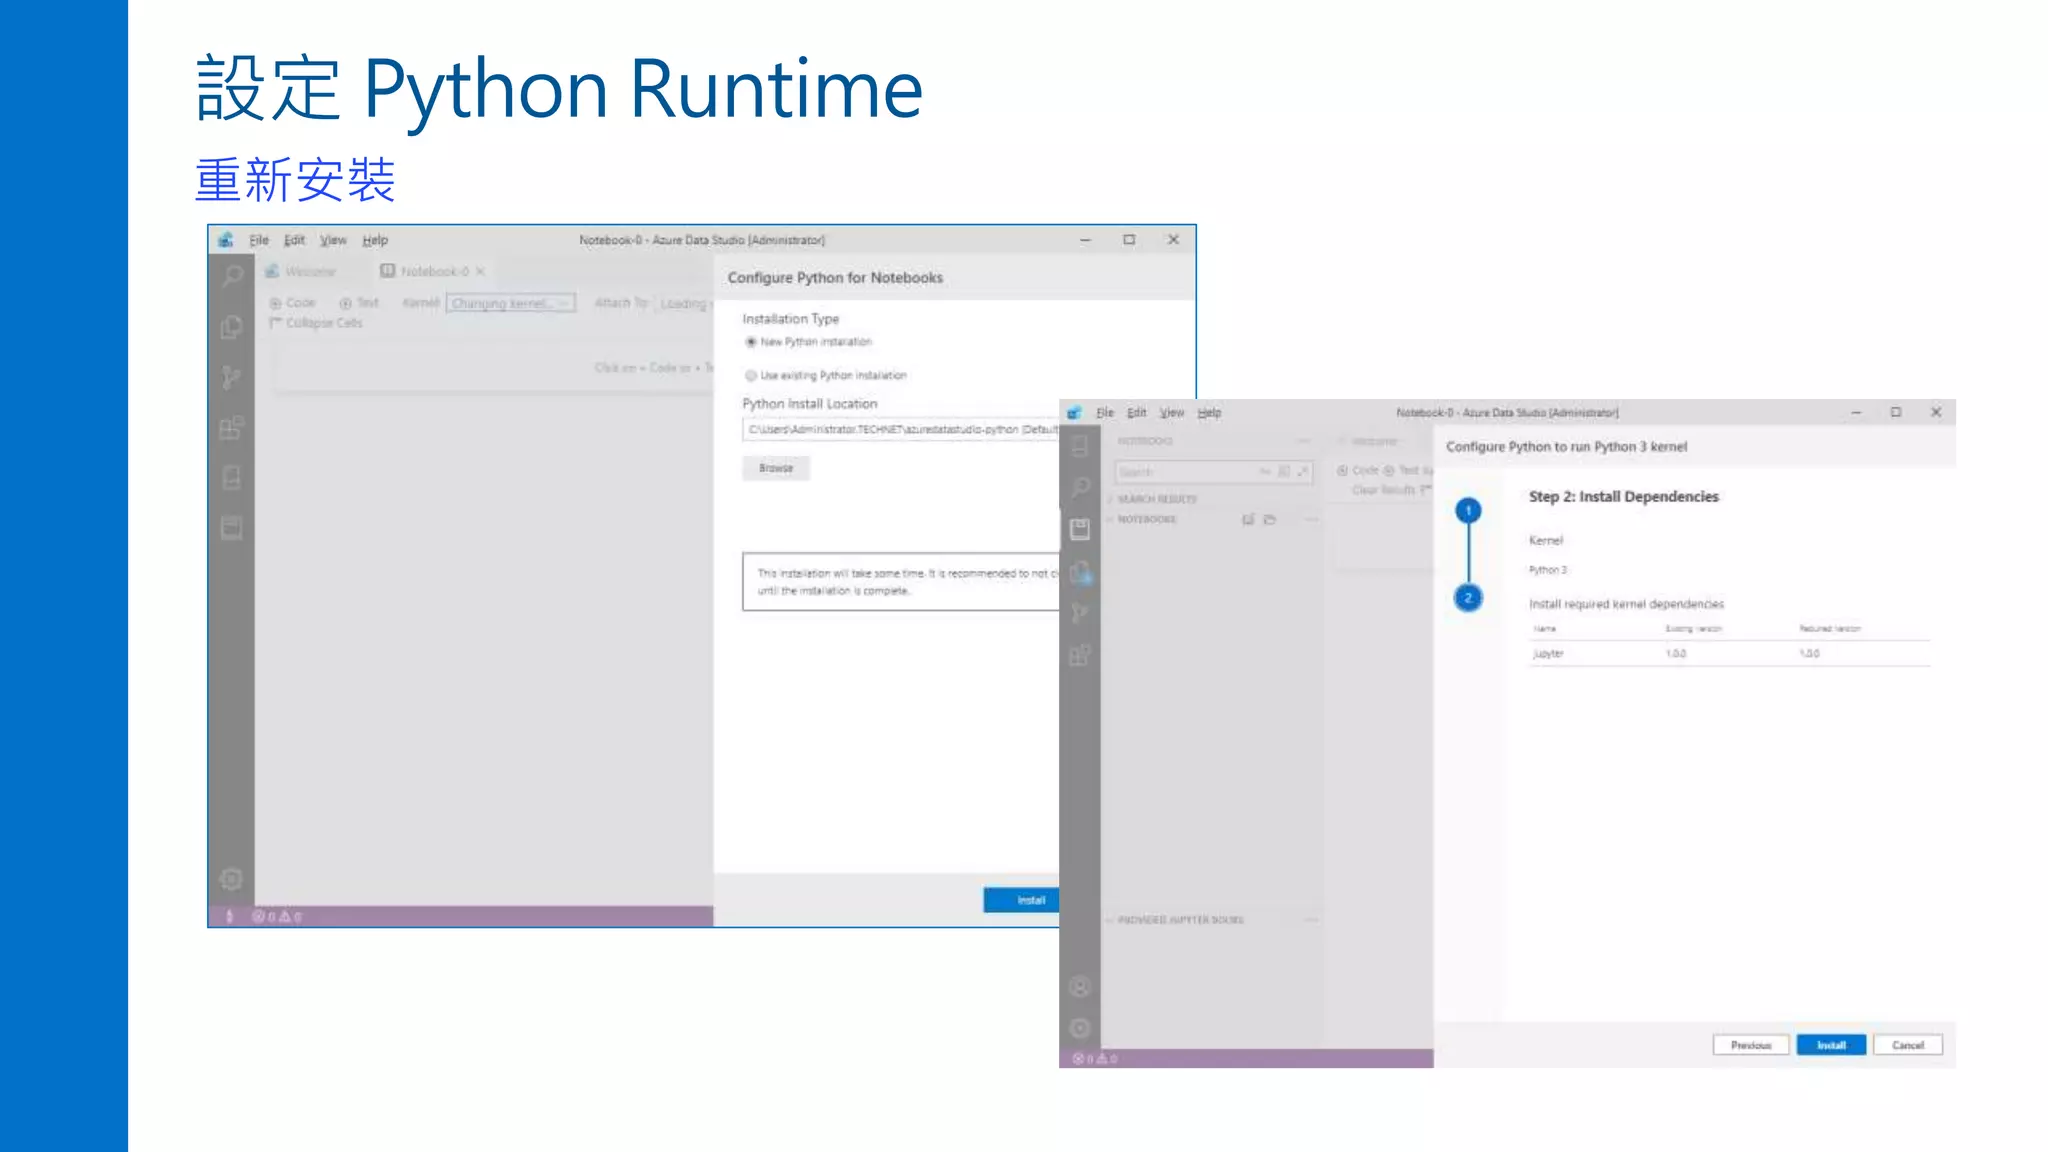Open Extensions icon in right window activity bar
This screenshot has height=1152, width=2048.
(1080, 656)
